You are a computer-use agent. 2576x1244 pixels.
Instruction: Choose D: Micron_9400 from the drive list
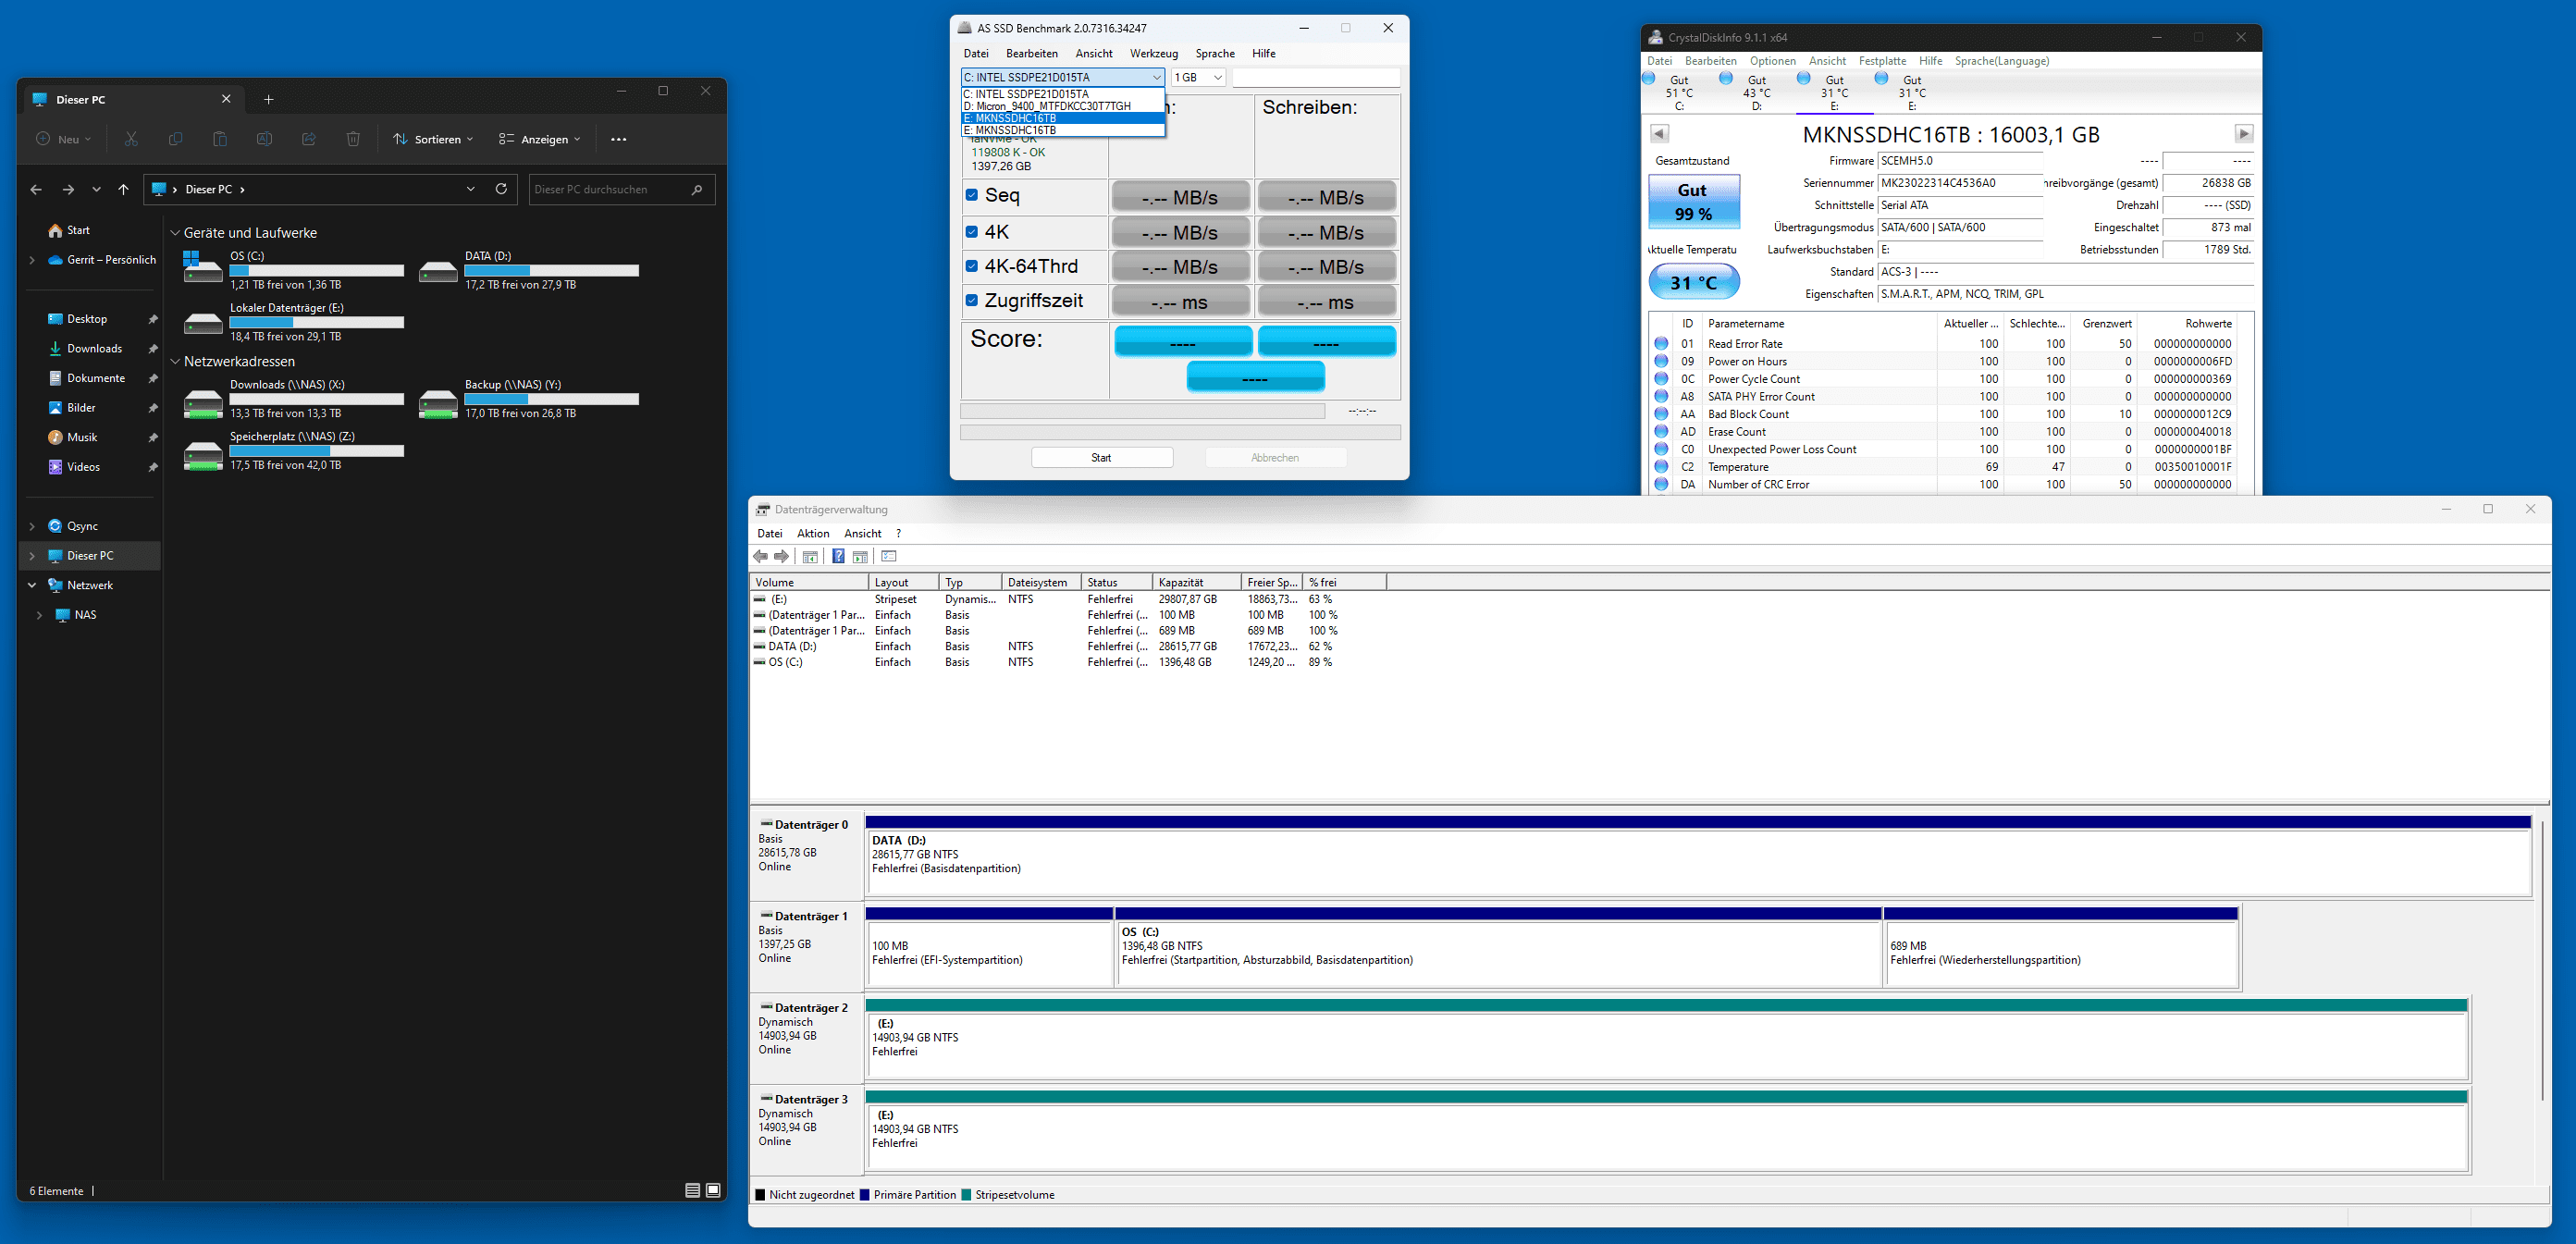[x=1063, y=106]
